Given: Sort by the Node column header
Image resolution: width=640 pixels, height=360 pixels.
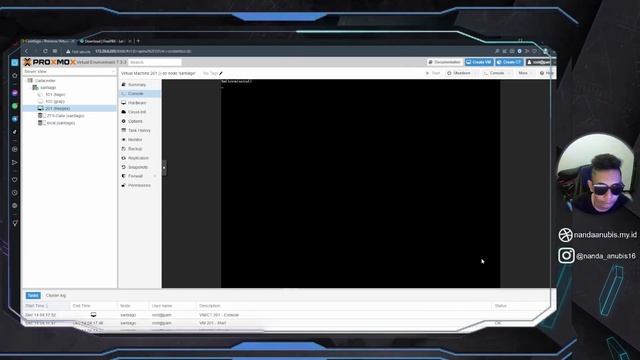Looking at the screenshot, I should click(x=133, y=306).
